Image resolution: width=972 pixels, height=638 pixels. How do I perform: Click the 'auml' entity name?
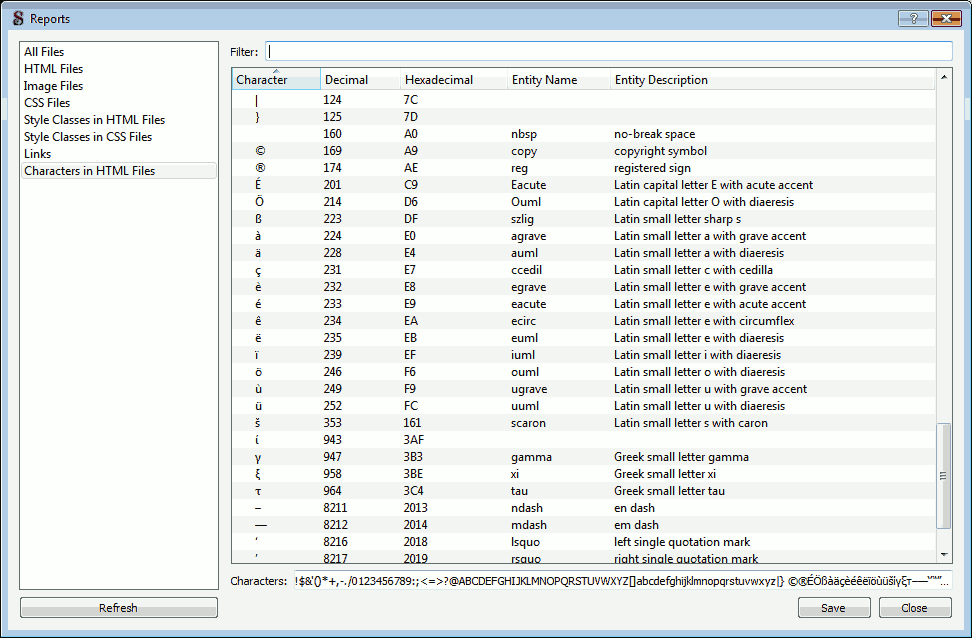pyautogui.click(x=524, y=253)
